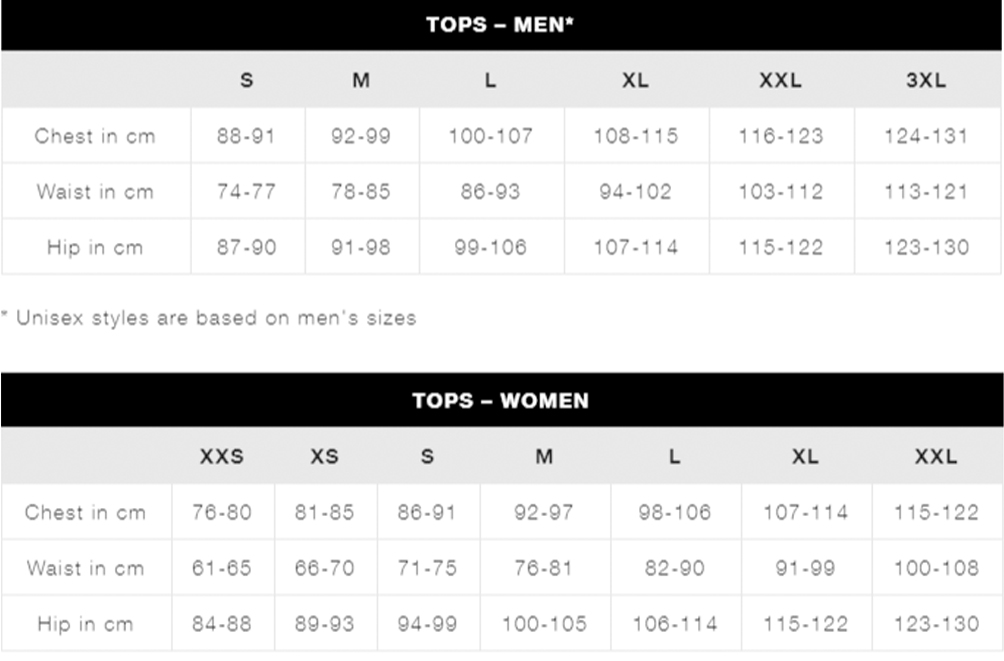Select men's 3XL waist value 113-121
This screenshot has width=1004, height=661.
(926, 192)
